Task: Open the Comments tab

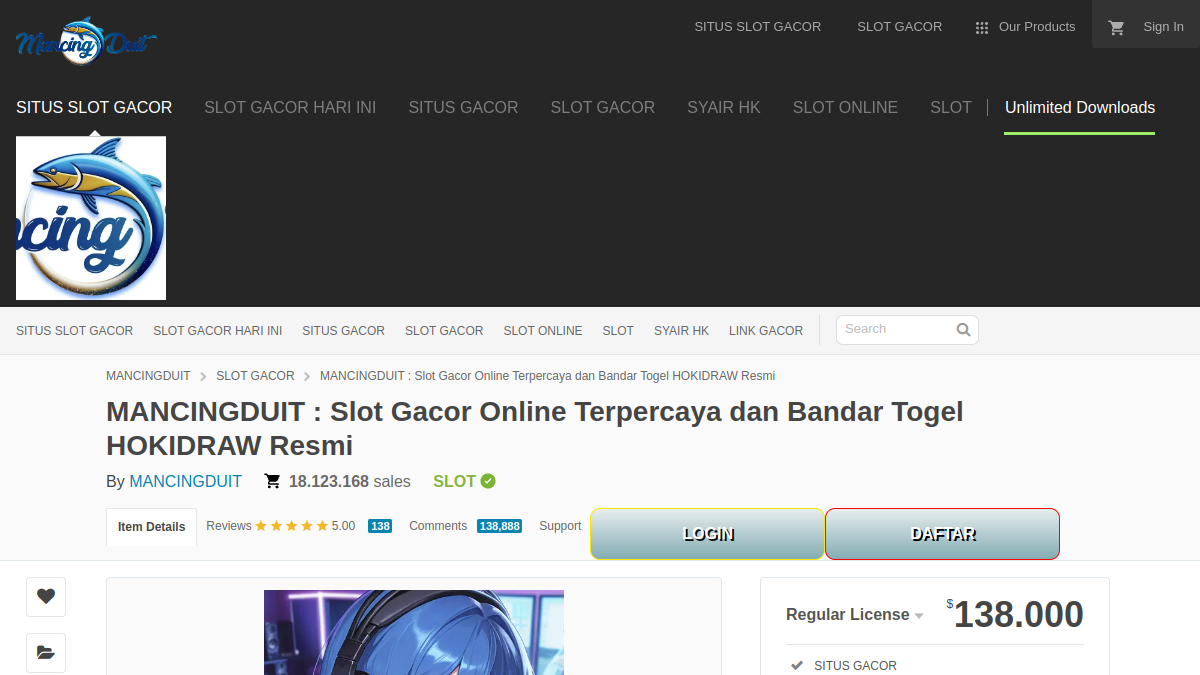Action: [x=438, y=526]
